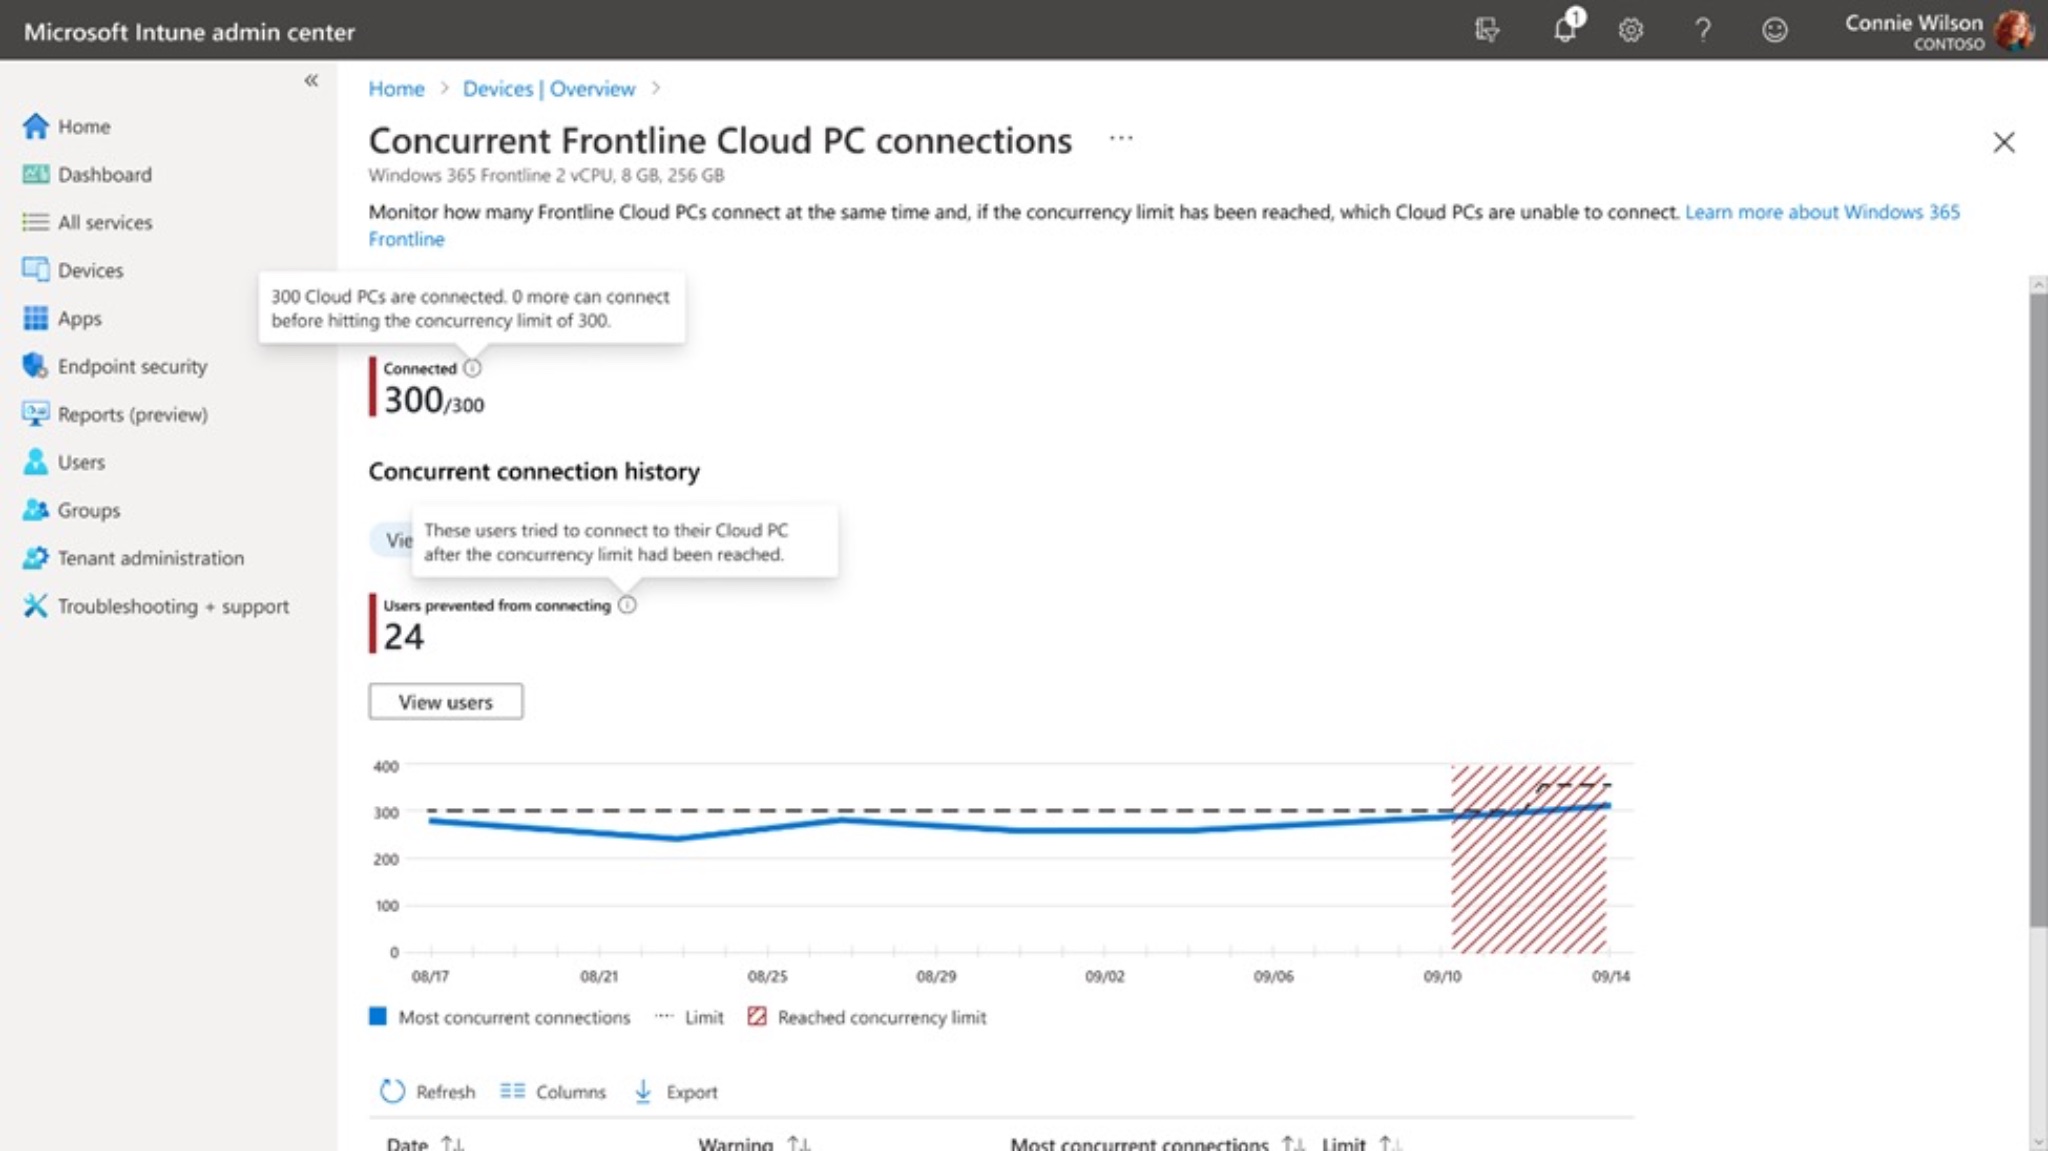Open Connie Wilson account menu
This screenshot has height=1151, width=2048.
point(1939,30)
